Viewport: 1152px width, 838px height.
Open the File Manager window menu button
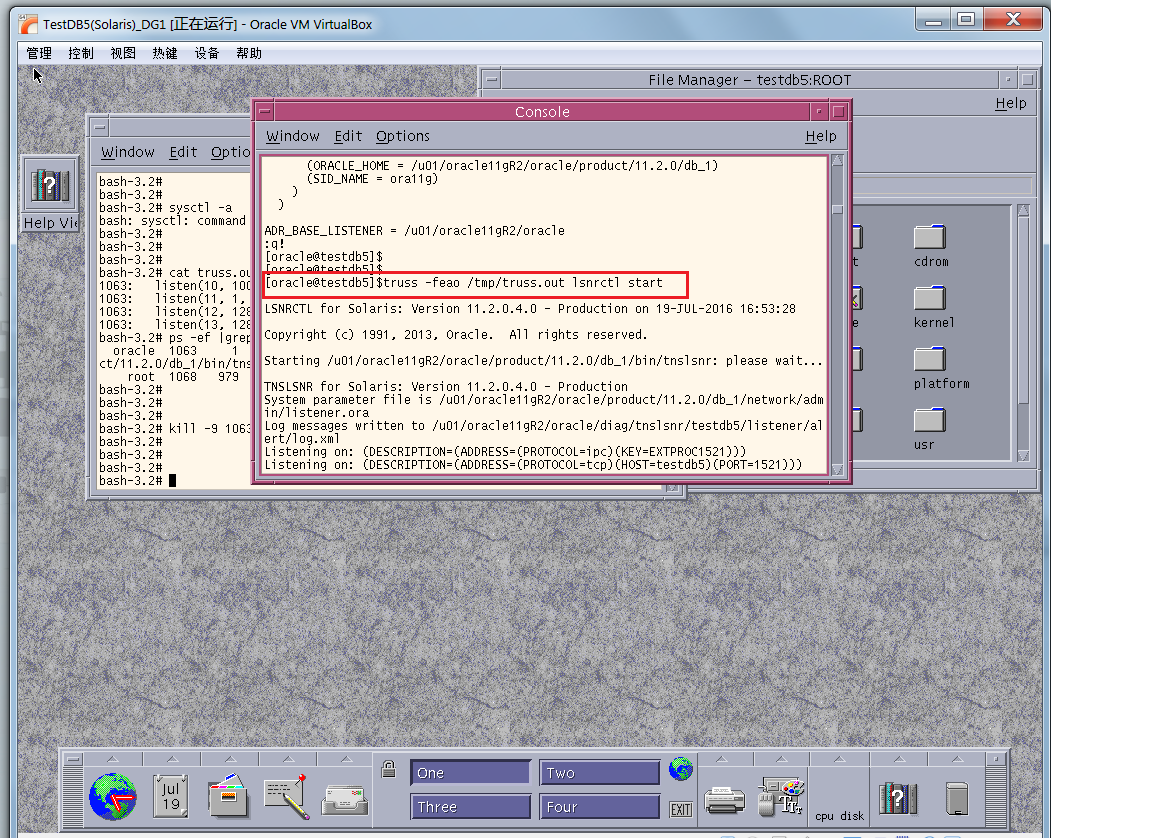[x=492, y=79]
